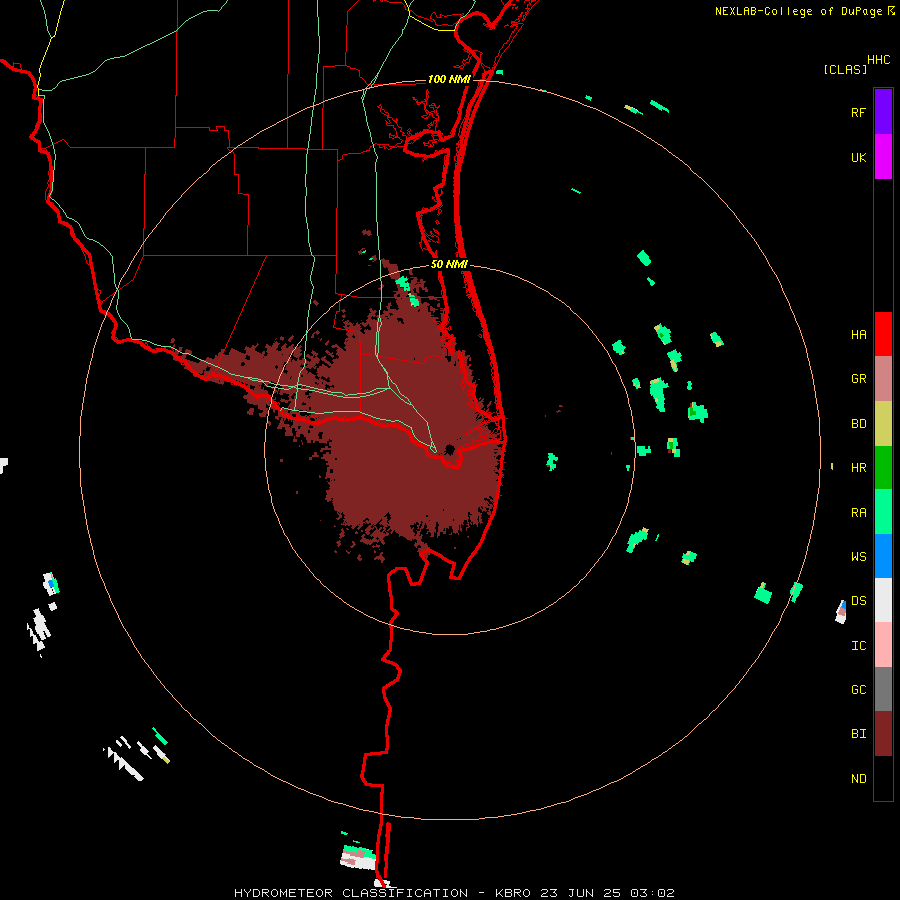Viewport: 900px width, 900px height.
Task: Click the UK magenta legend swatch
Action: pyautogui.click(x=883, y=157)
